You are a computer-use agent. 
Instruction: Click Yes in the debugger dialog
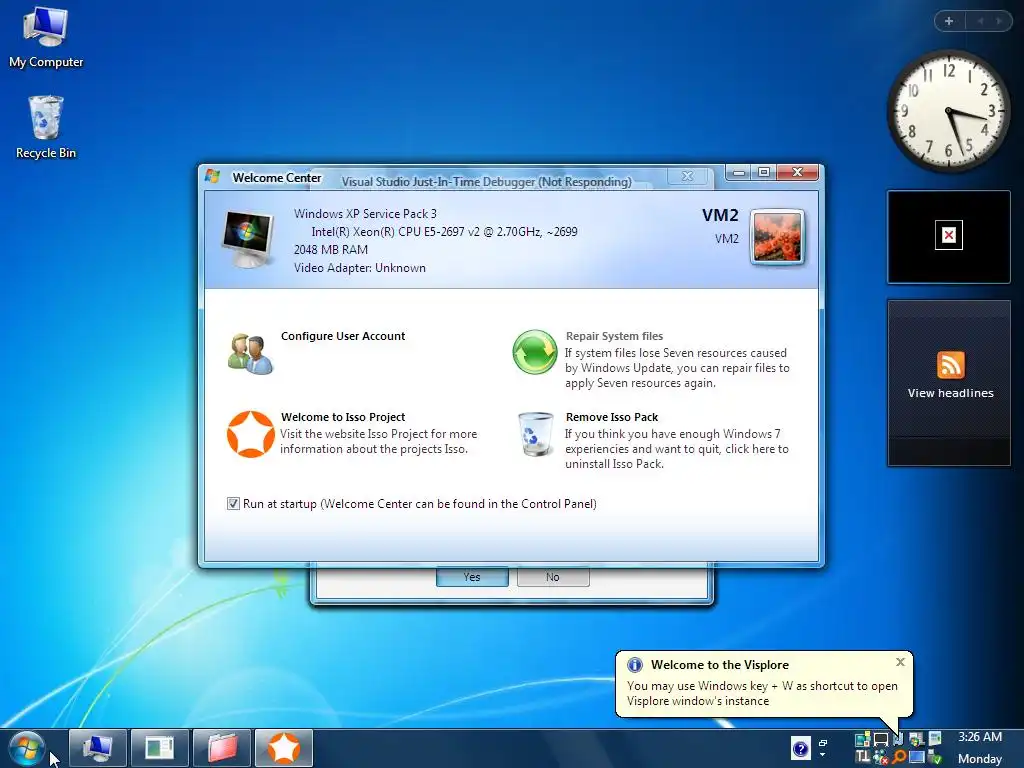pos(472,577)
